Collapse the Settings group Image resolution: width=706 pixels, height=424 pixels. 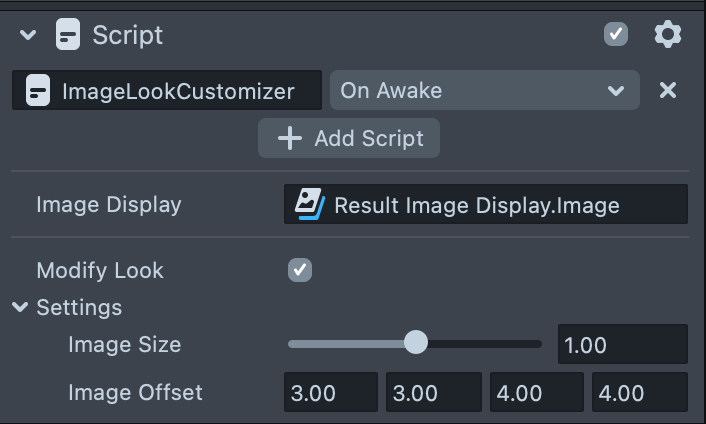[20, 307]
